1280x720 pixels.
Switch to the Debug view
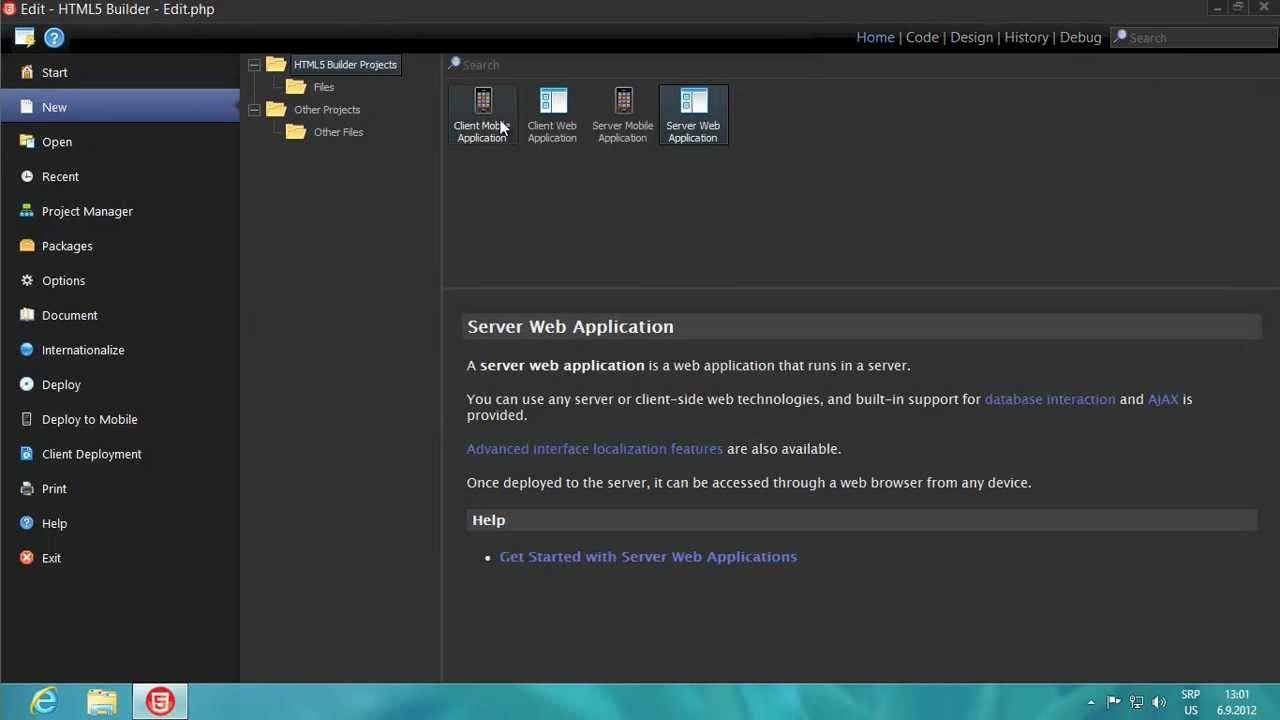[x=1080, y=37]
